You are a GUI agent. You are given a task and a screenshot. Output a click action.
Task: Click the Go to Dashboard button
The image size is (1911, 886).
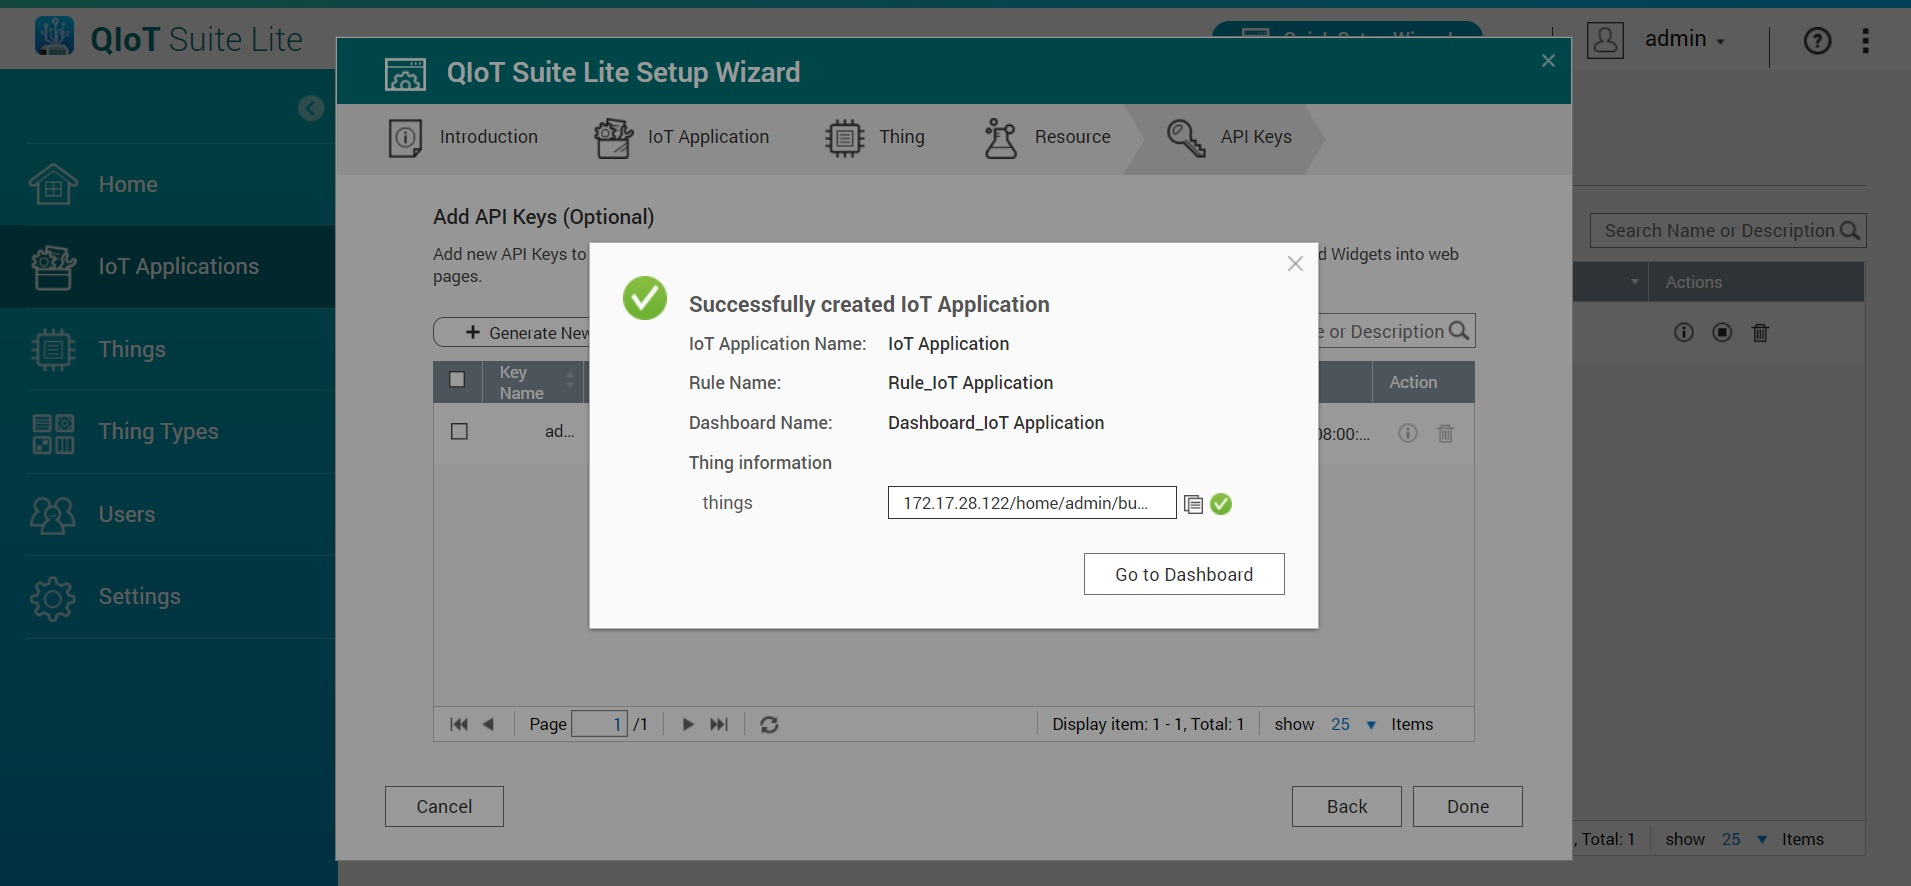1183,575
